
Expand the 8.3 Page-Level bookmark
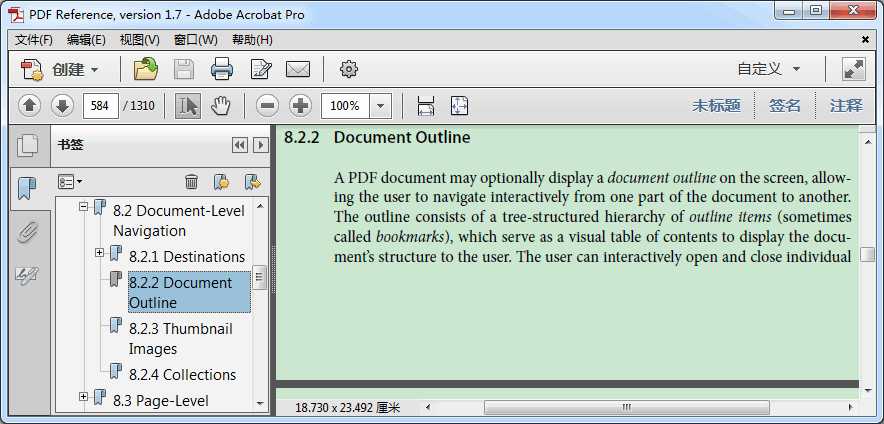point(83,397)
